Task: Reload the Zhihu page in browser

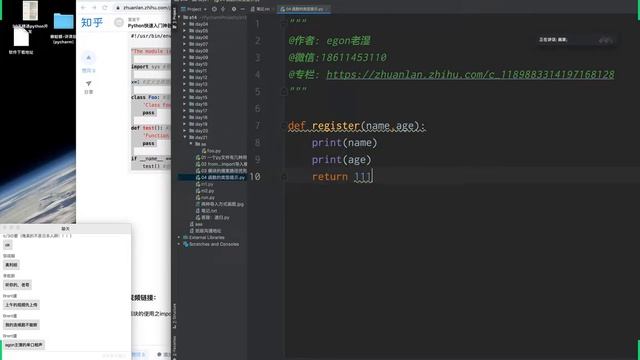Action: [105, 8]
